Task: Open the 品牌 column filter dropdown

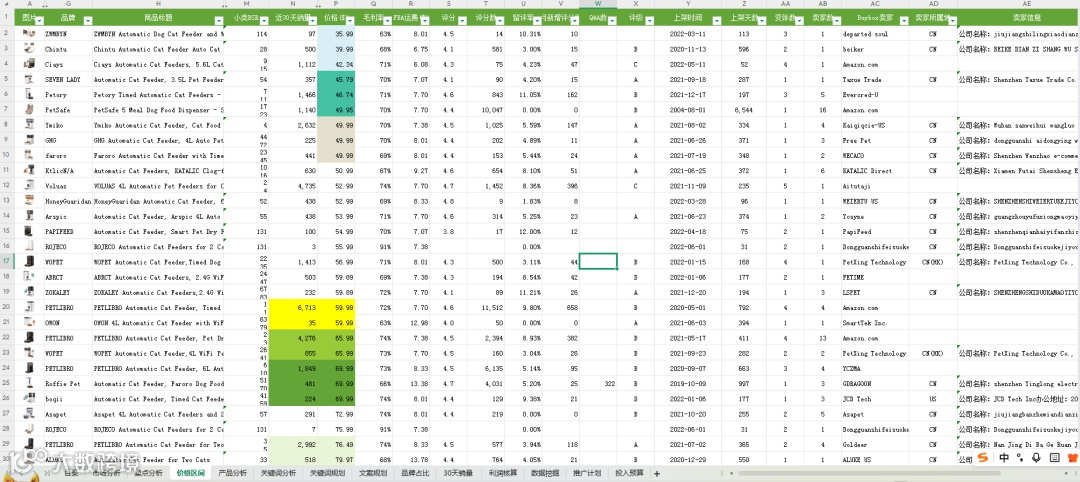Action: pyautogui.click(x=85, y=21)
